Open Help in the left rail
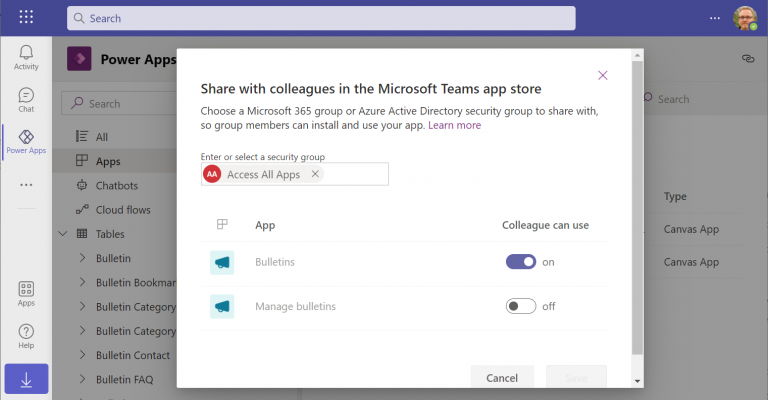 click(26, 336)
